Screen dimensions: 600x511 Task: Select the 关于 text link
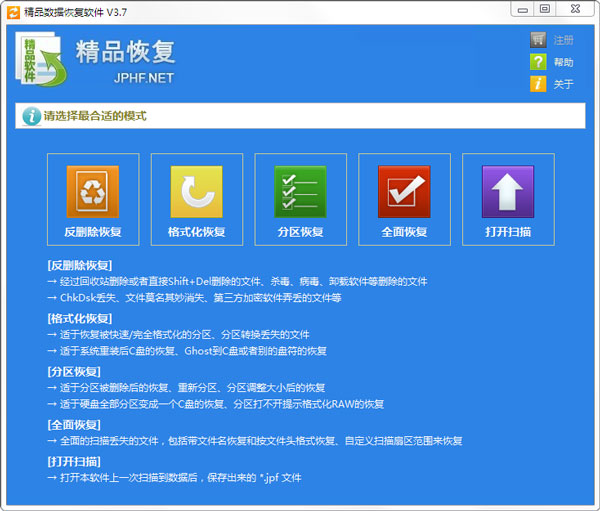(563, 85)
